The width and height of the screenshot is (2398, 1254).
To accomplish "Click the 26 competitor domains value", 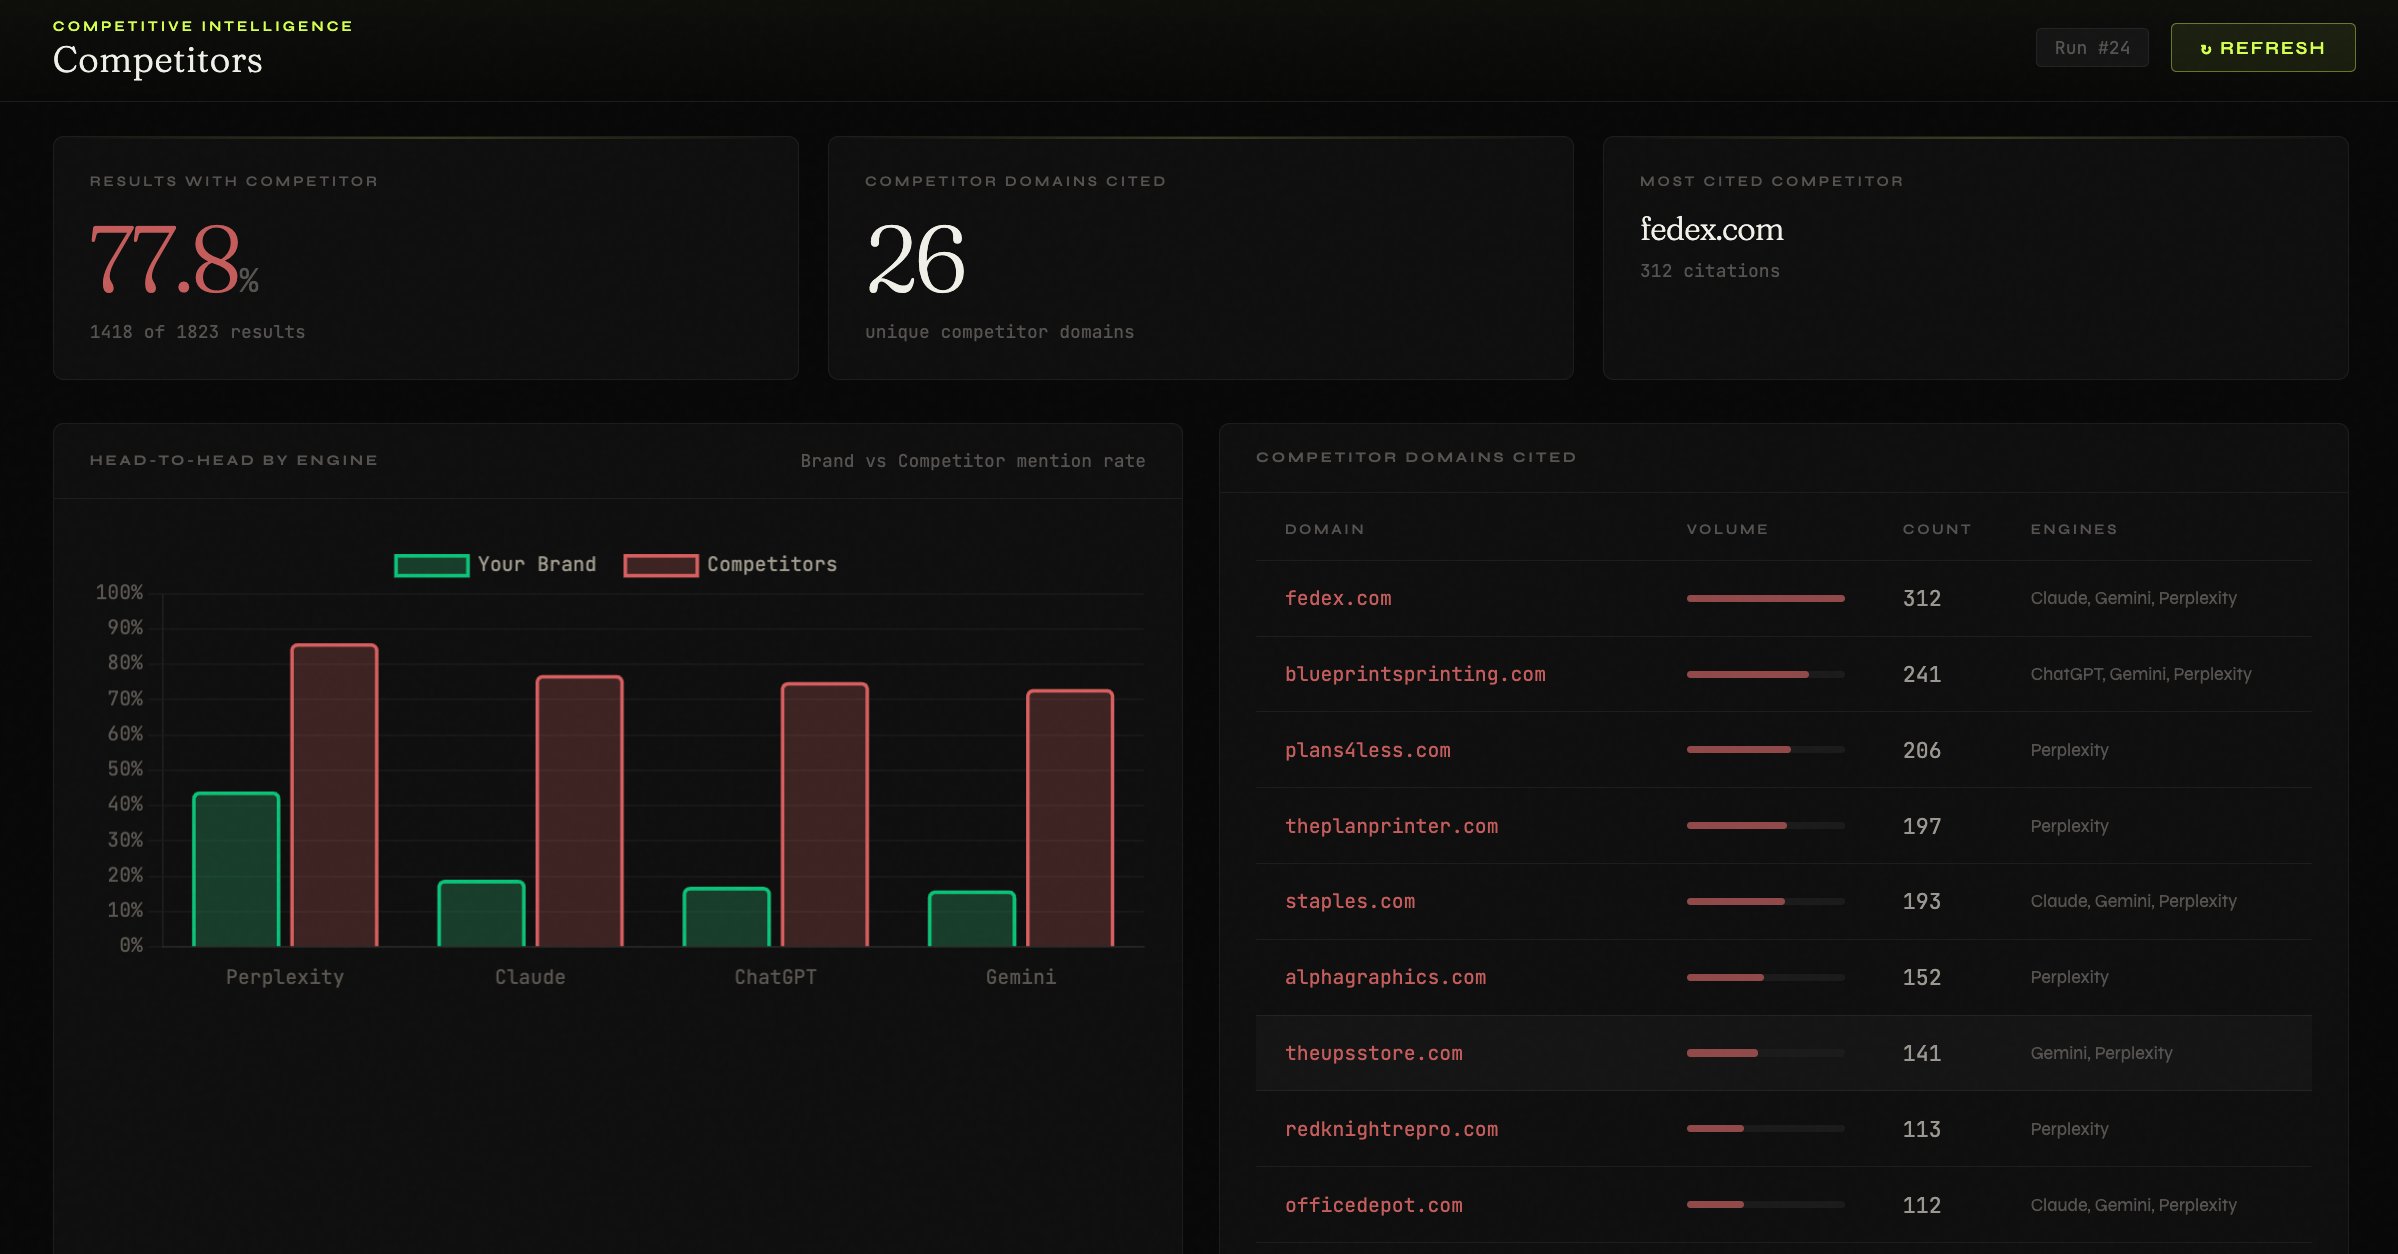I will (x=915, y=259).
